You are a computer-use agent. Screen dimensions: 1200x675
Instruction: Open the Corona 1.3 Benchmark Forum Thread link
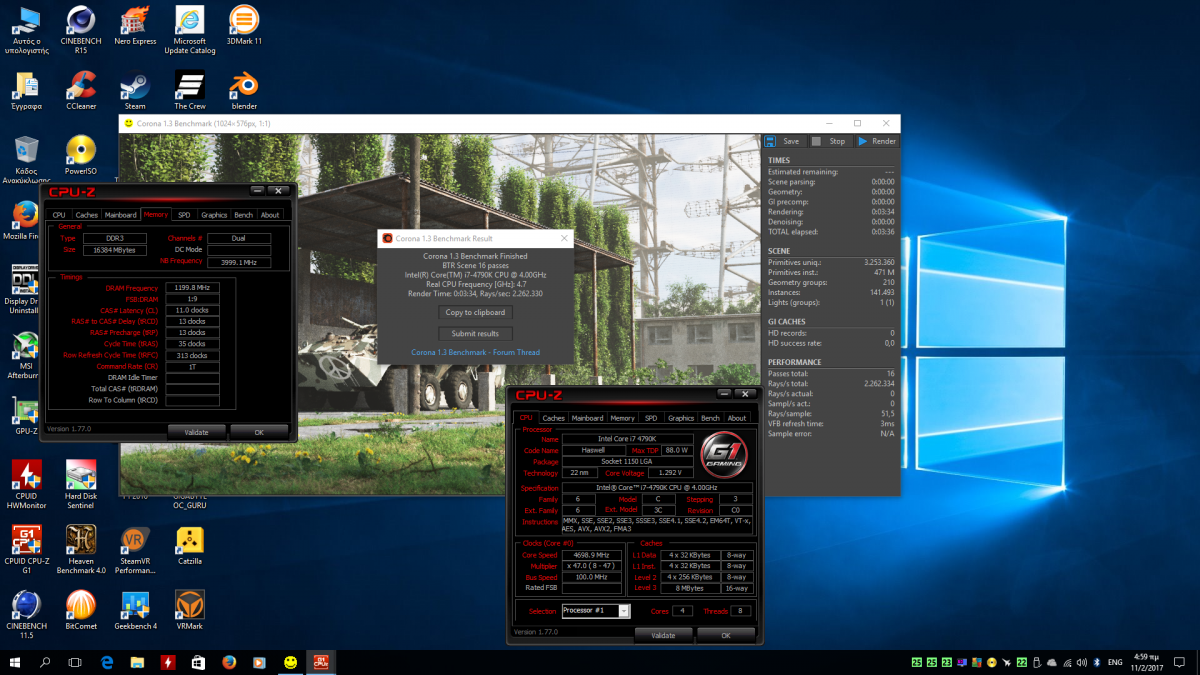coord(475,352)
